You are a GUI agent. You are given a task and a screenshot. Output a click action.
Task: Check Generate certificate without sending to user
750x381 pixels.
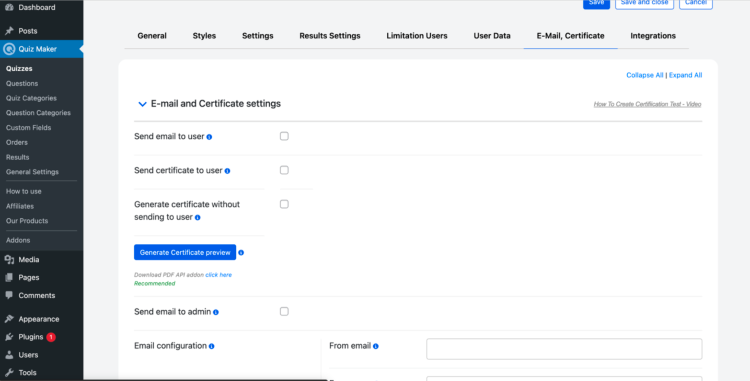click(284, 204)
